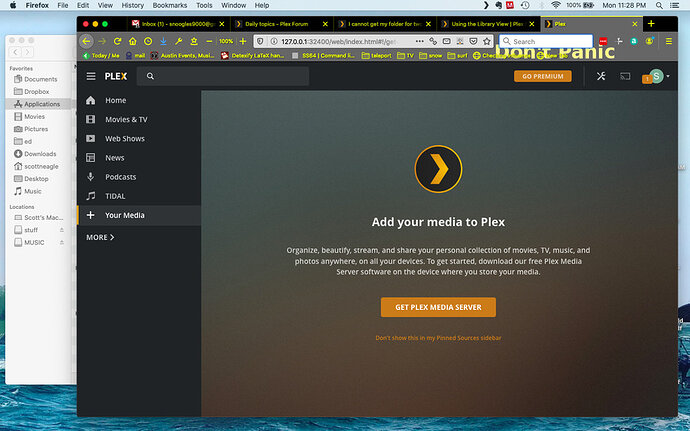Open the Apple menu
690x431 pixels.
(x=13, y=5)
